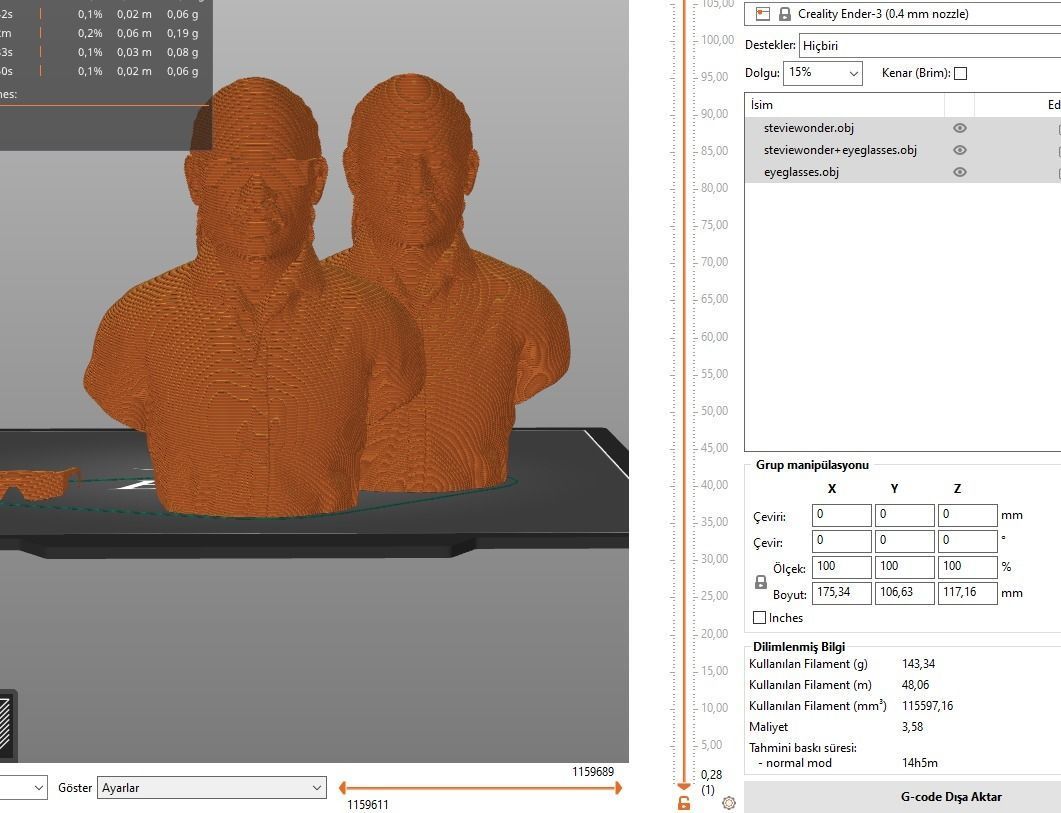
Task: Click the printer preset flag icon
Action: pos(763,14)
